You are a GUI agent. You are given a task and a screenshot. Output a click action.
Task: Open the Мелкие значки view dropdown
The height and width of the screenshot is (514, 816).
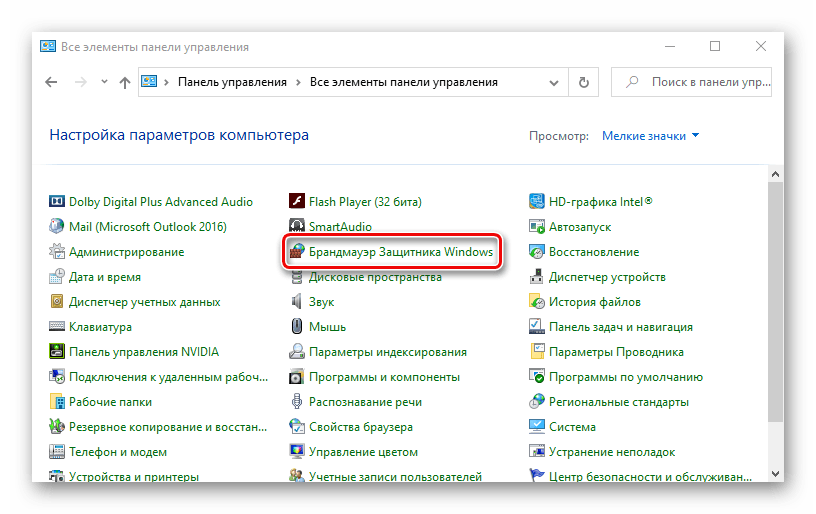(651, 136)
